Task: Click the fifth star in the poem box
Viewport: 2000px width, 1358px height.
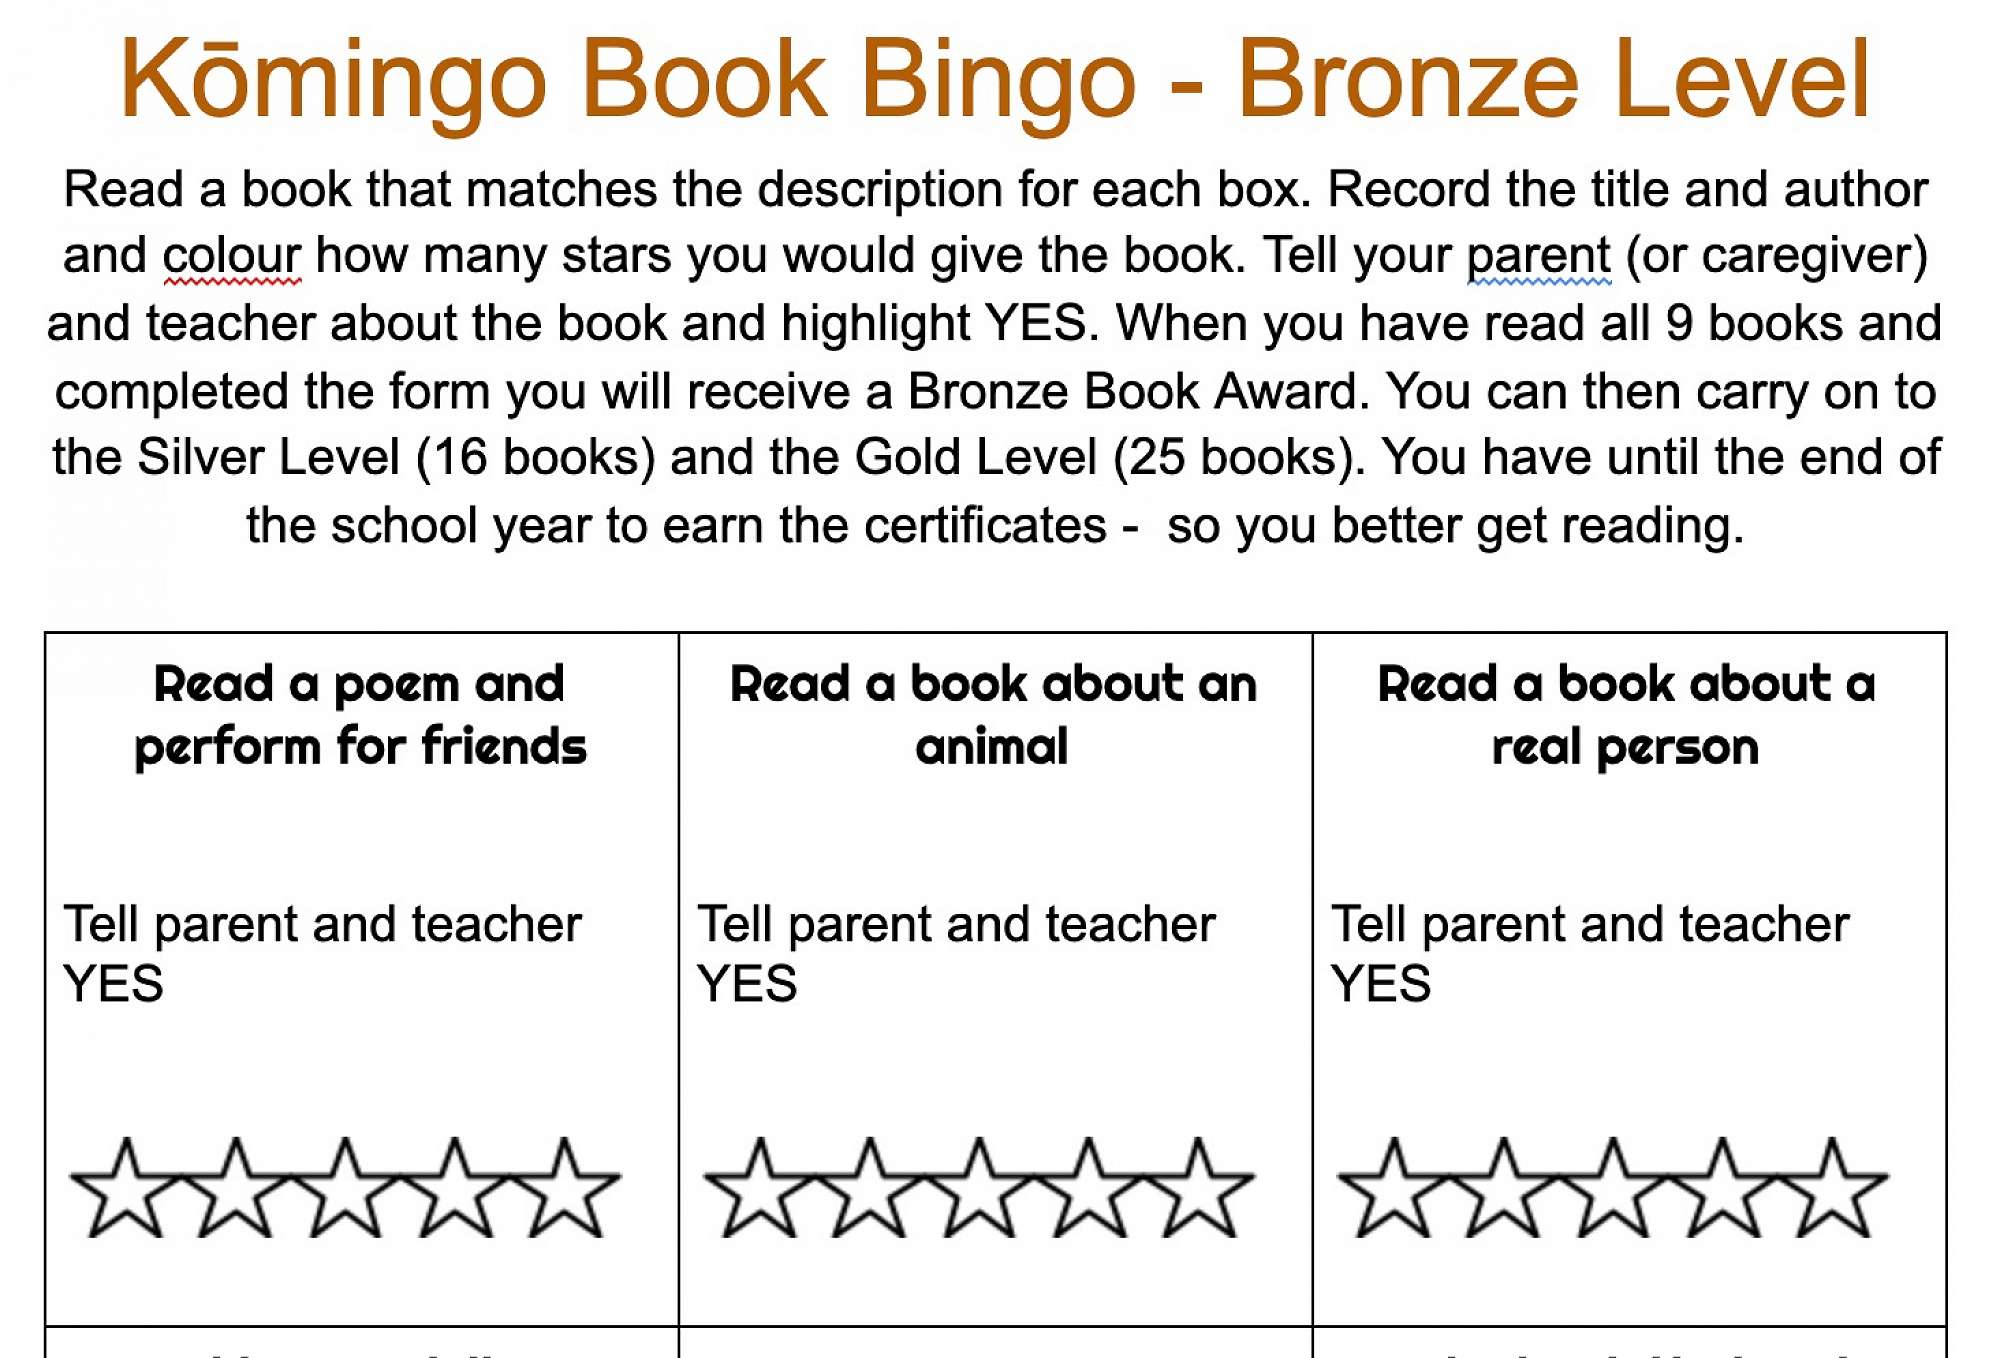Action: (x=565, y=1192)
